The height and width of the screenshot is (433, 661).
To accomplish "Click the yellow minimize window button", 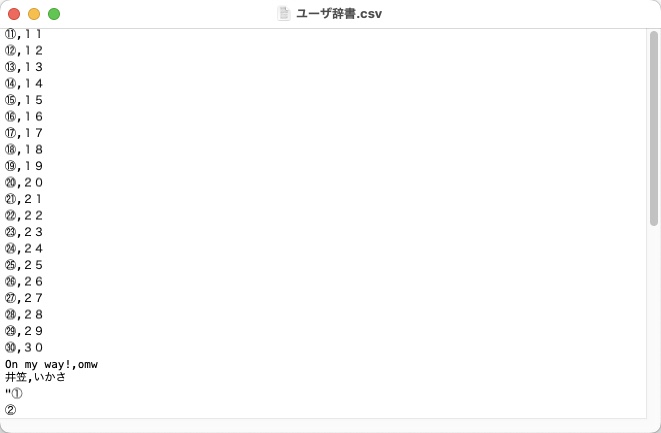I will [x=34, y=14].
